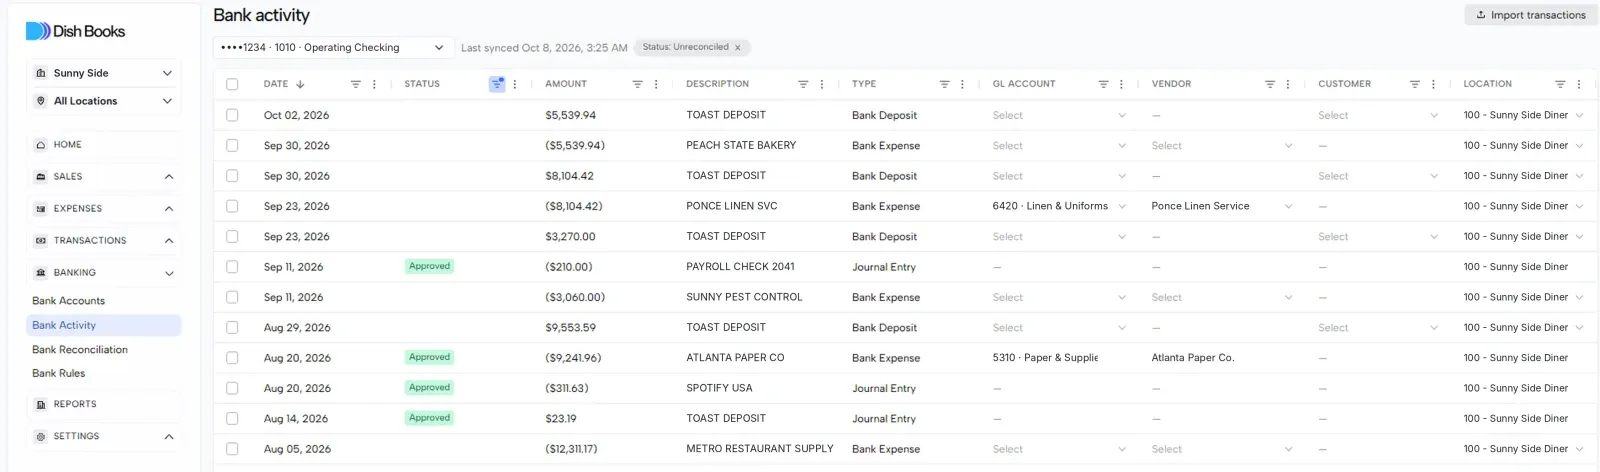The image size is (1600, 472).
Task: Click the Home sidebar icon
Action: click(41, 145)
